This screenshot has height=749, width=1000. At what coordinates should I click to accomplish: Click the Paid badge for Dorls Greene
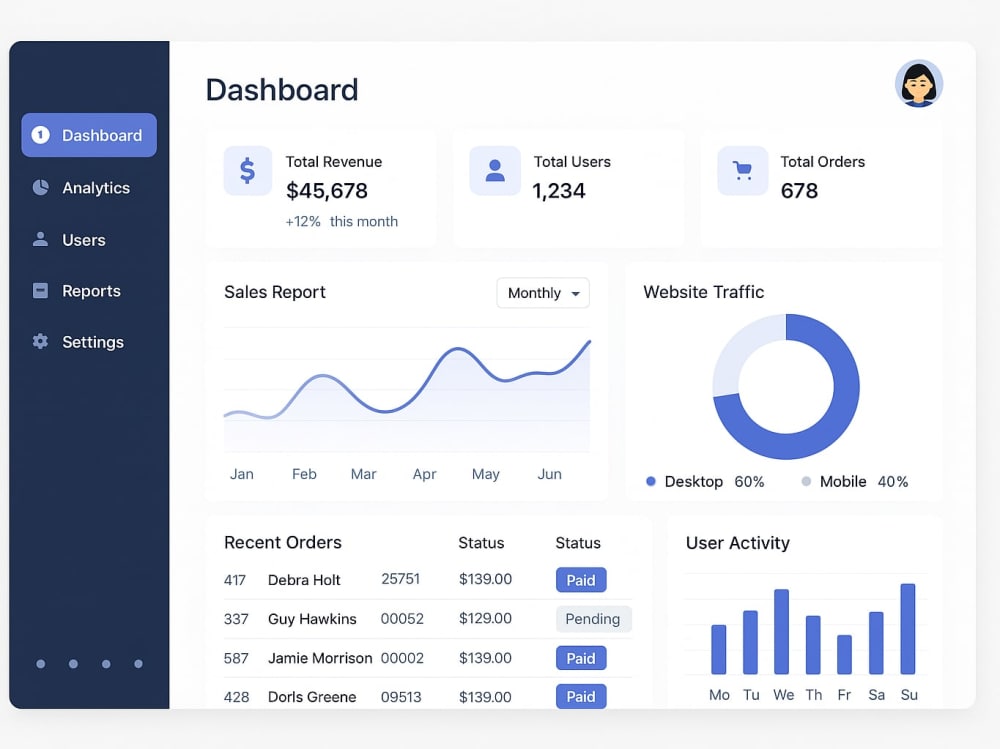[x=581, y=696]
